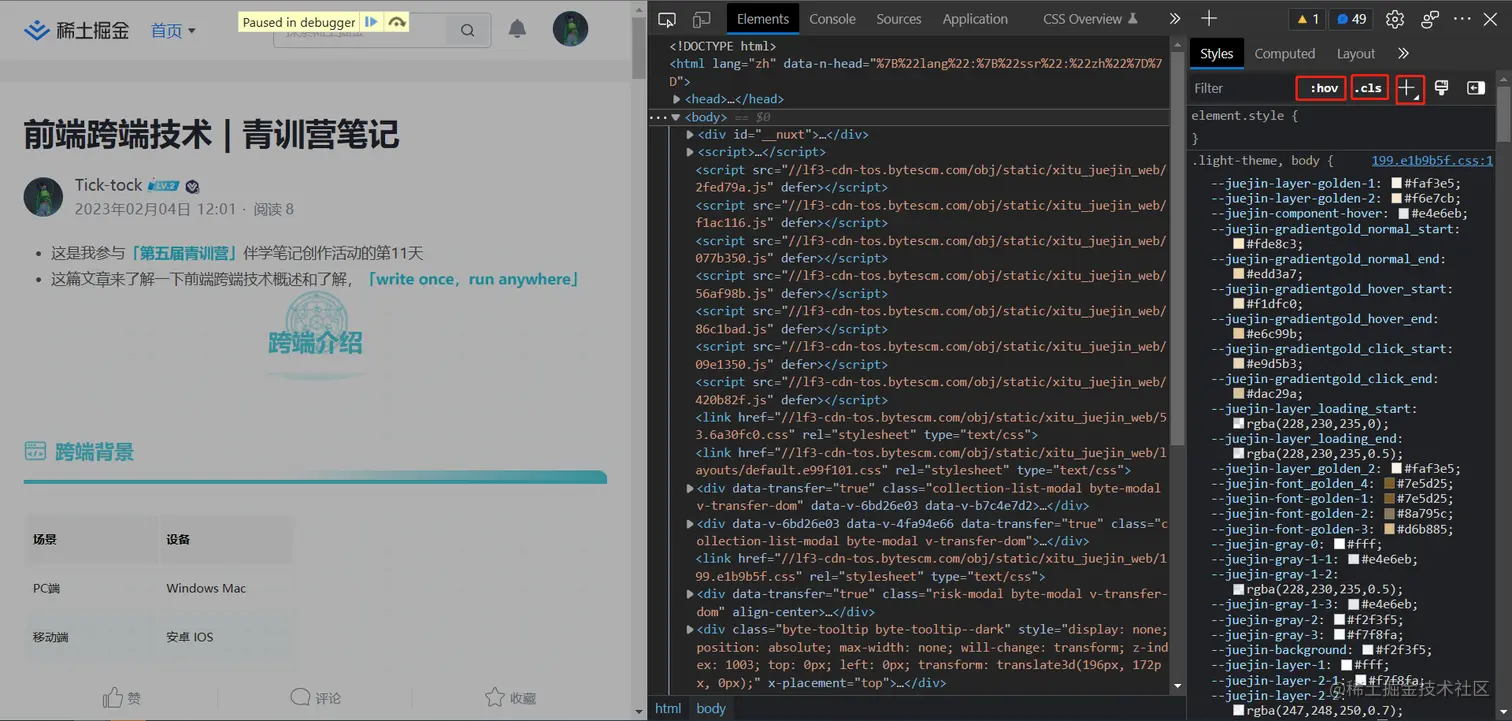Click the LV.2 level badge

tap(163, 186)
